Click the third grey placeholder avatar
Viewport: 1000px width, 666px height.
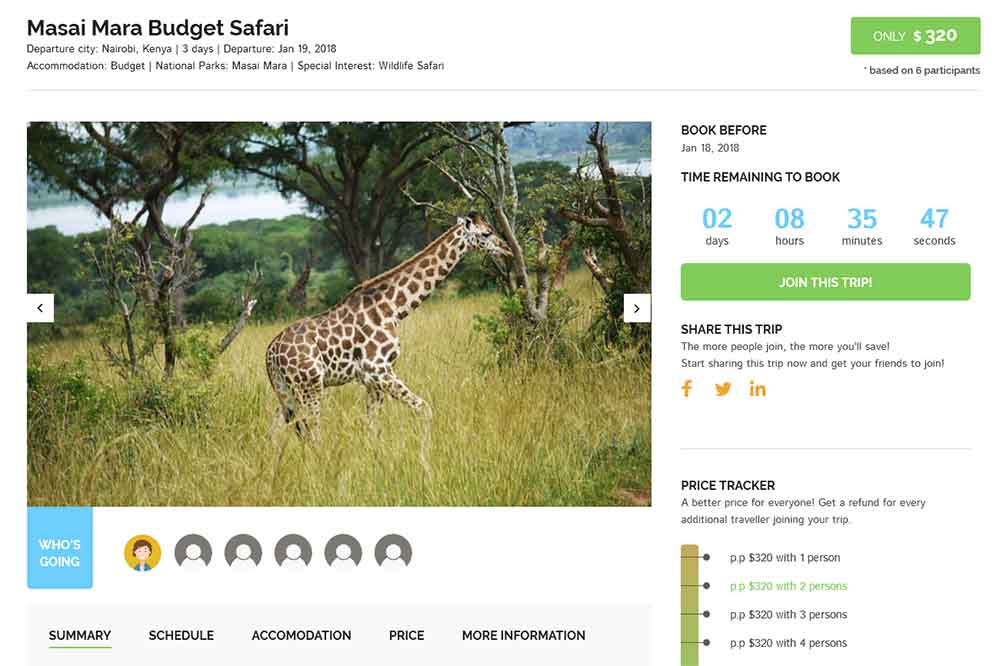click(x=293, y=552)
